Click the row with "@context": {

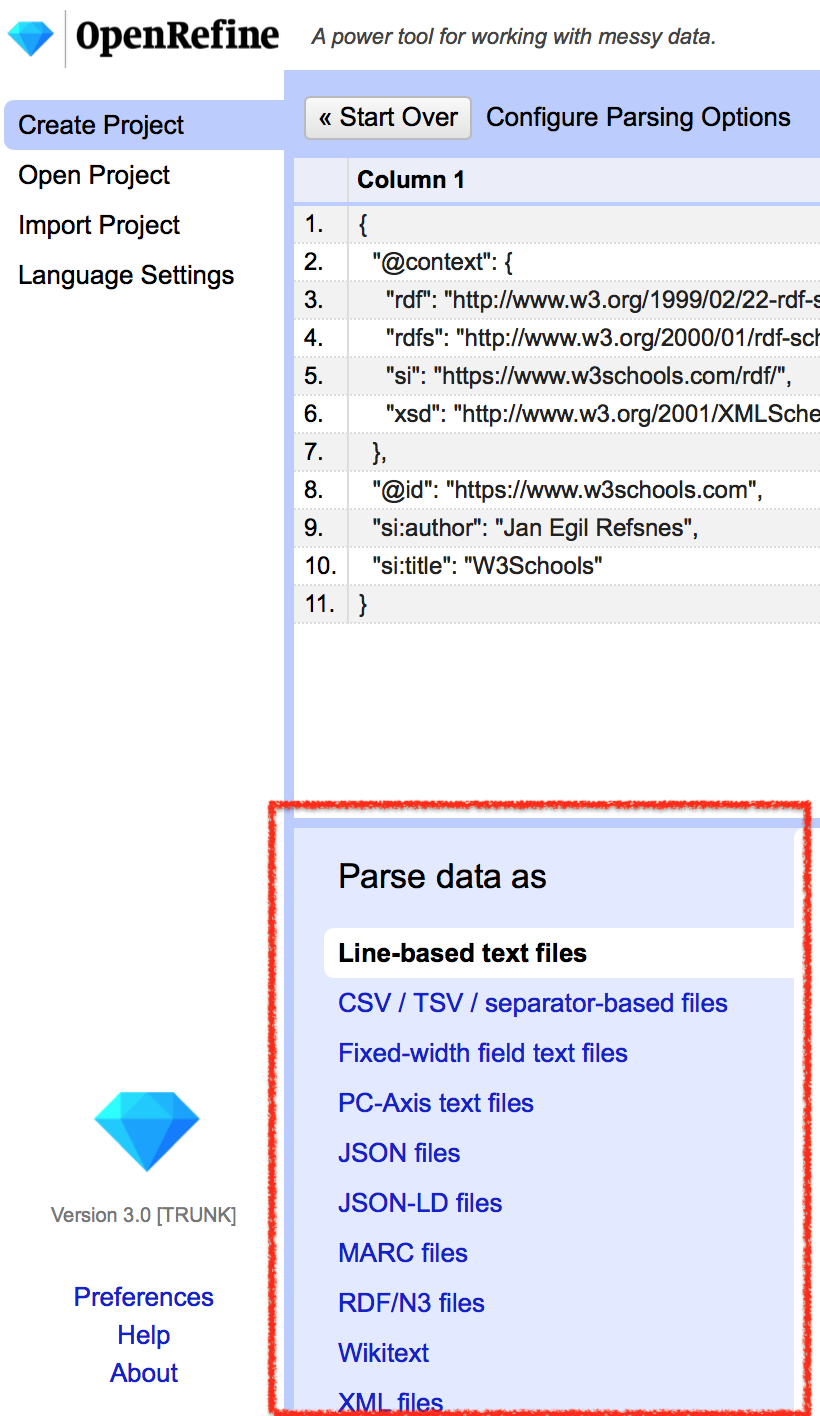[x=557, y=262]
